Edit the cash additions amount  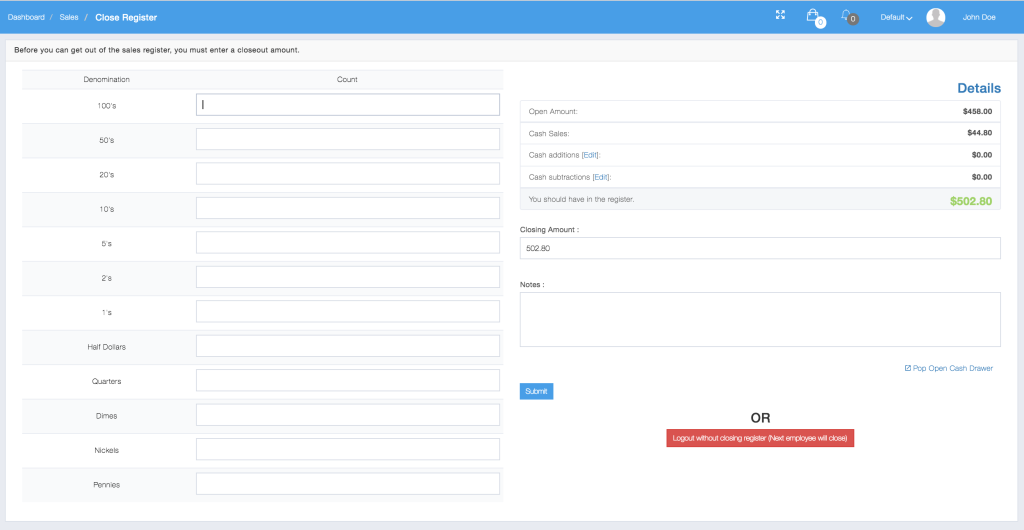pyautogui.click(x=590, y=155)
